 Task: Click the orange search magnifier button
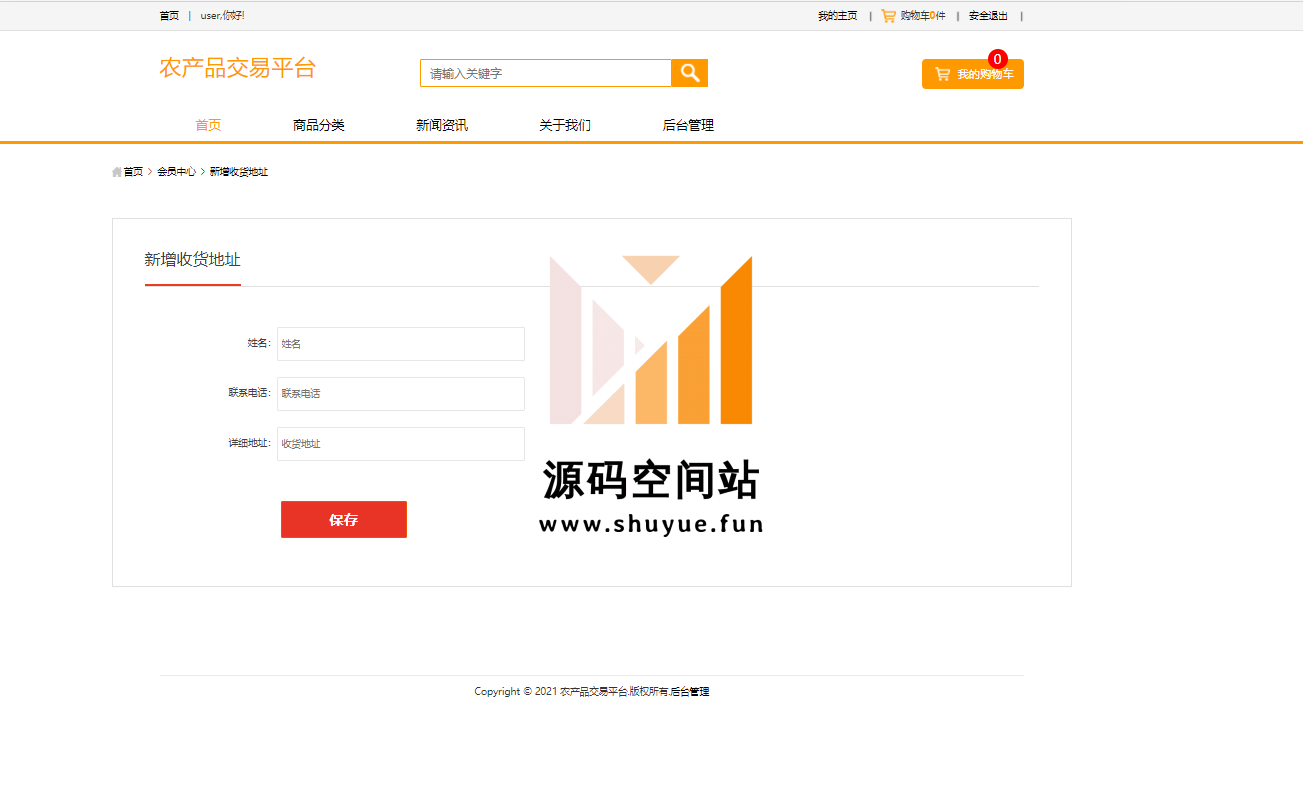coord(689,73)
